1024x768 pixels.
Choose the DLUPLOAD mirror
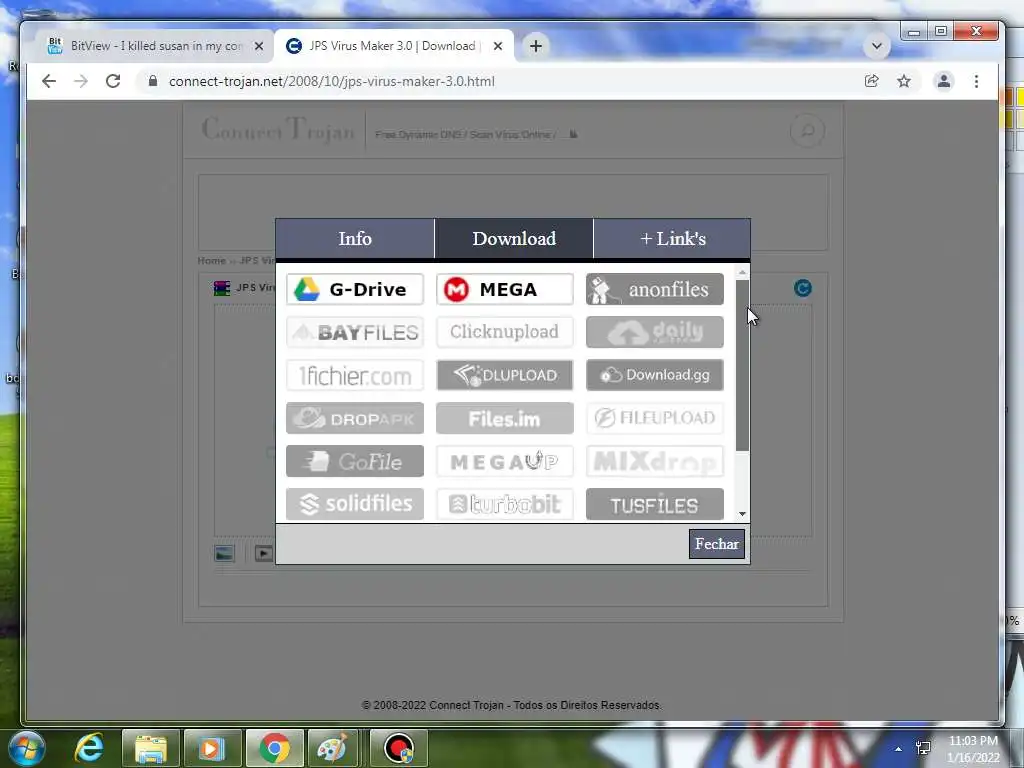tap(505, 376)
